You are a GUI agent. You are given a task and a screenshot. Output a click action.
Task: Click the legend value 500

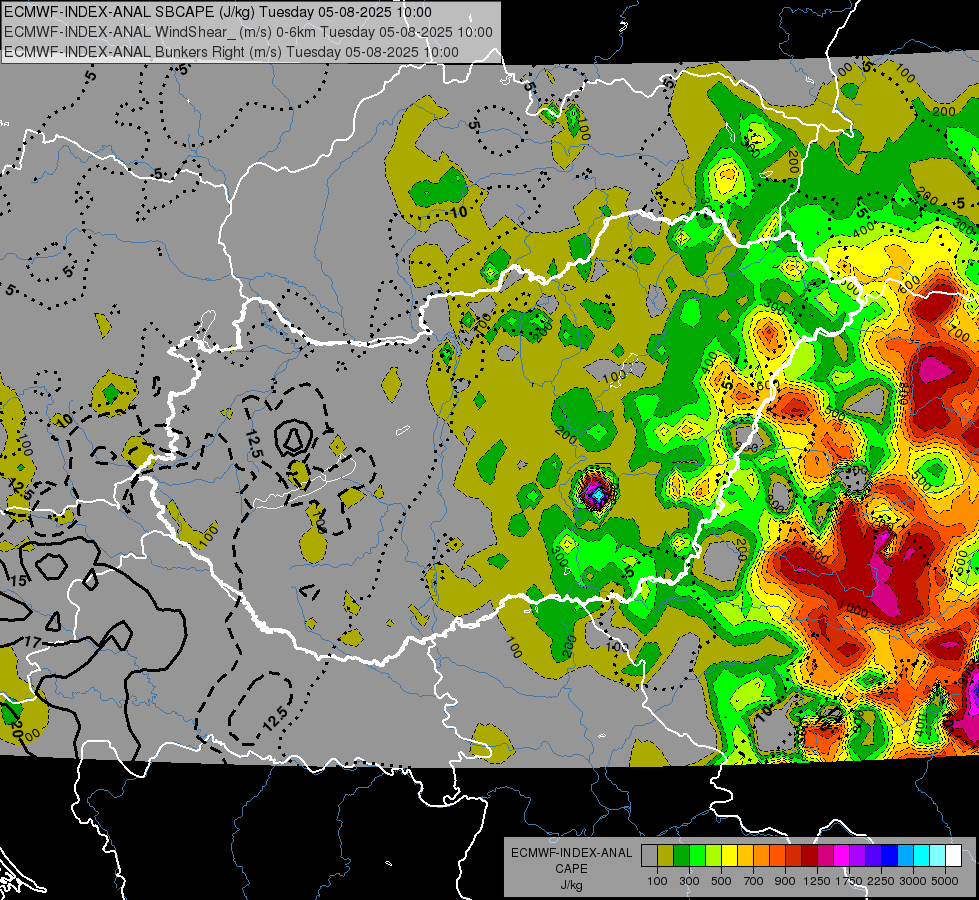point(721,881)
